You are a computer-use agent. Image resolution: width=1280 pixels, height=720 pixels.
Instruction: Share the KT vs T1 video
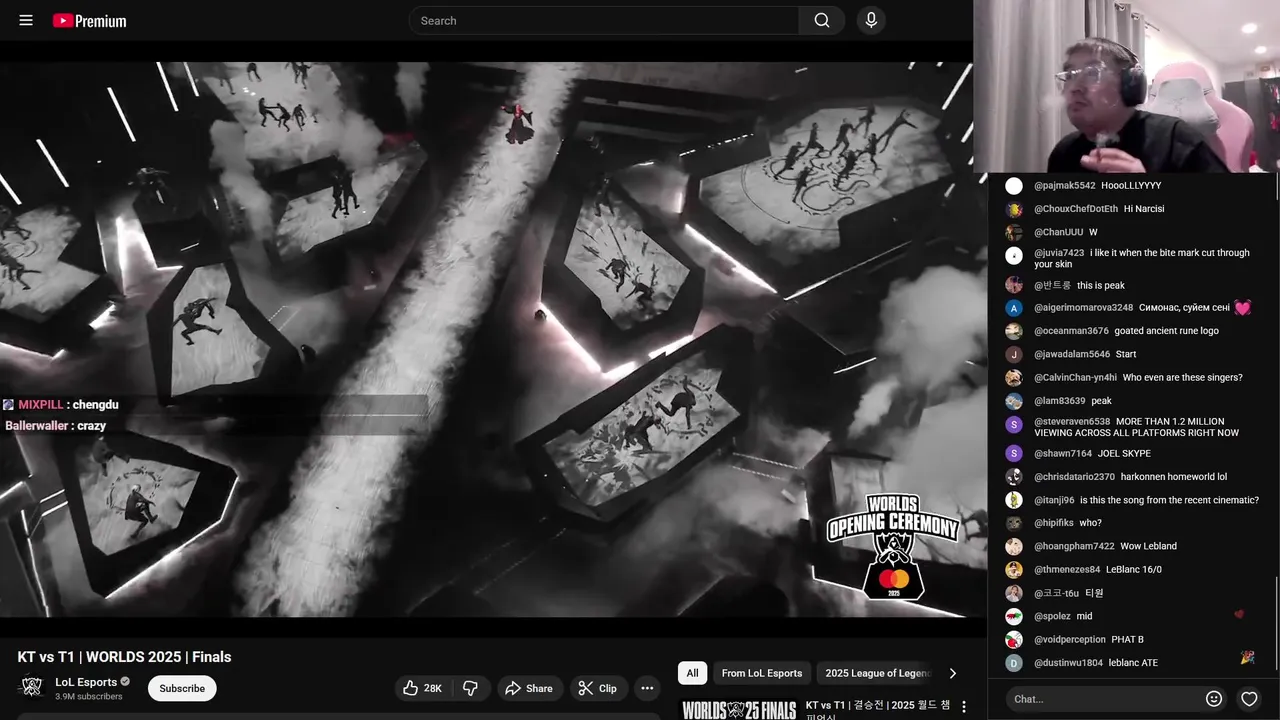[x=529, y=688]
